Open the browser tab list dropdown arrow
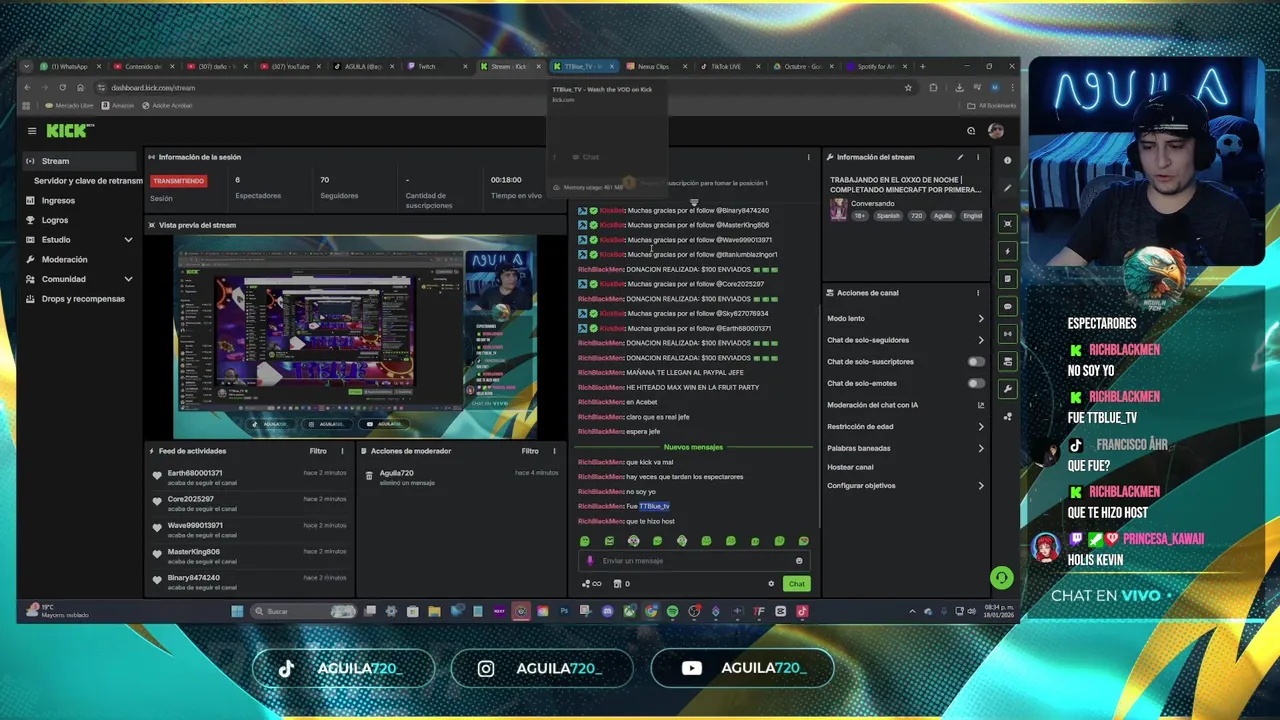This screenshot has height=720, width=1280. [27, 67]
